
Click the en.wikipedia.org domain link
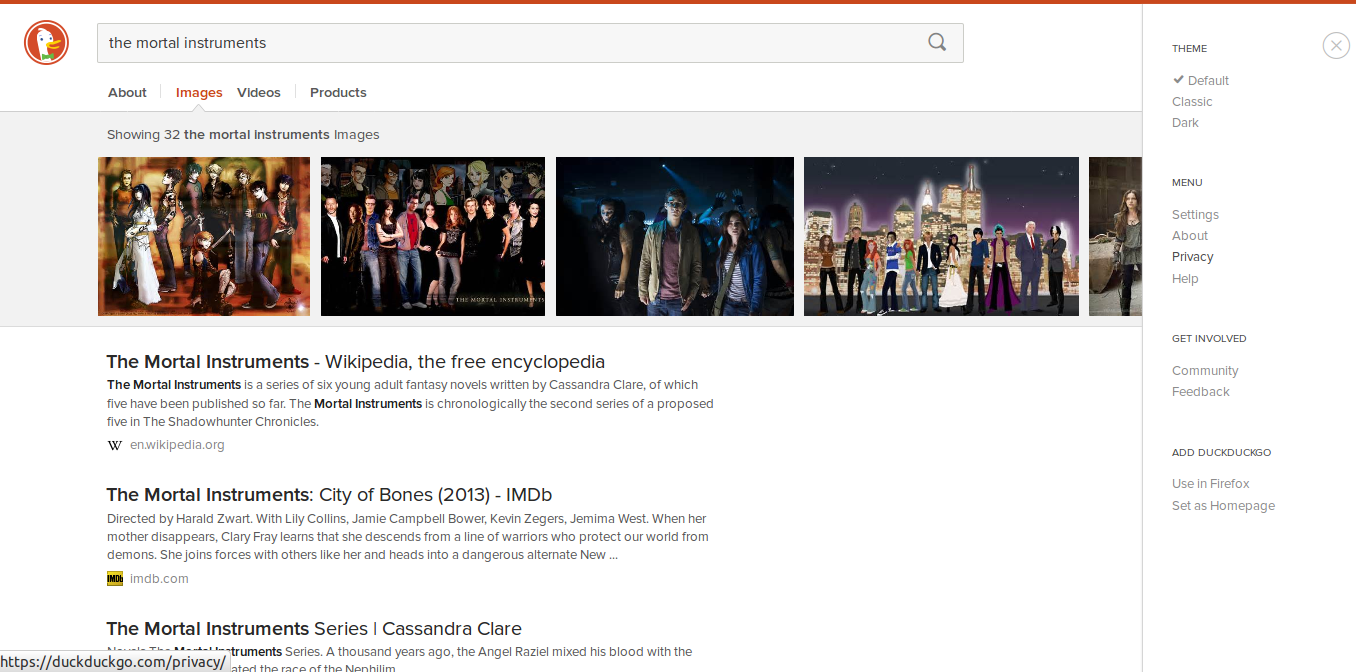(x=177, y=445)
